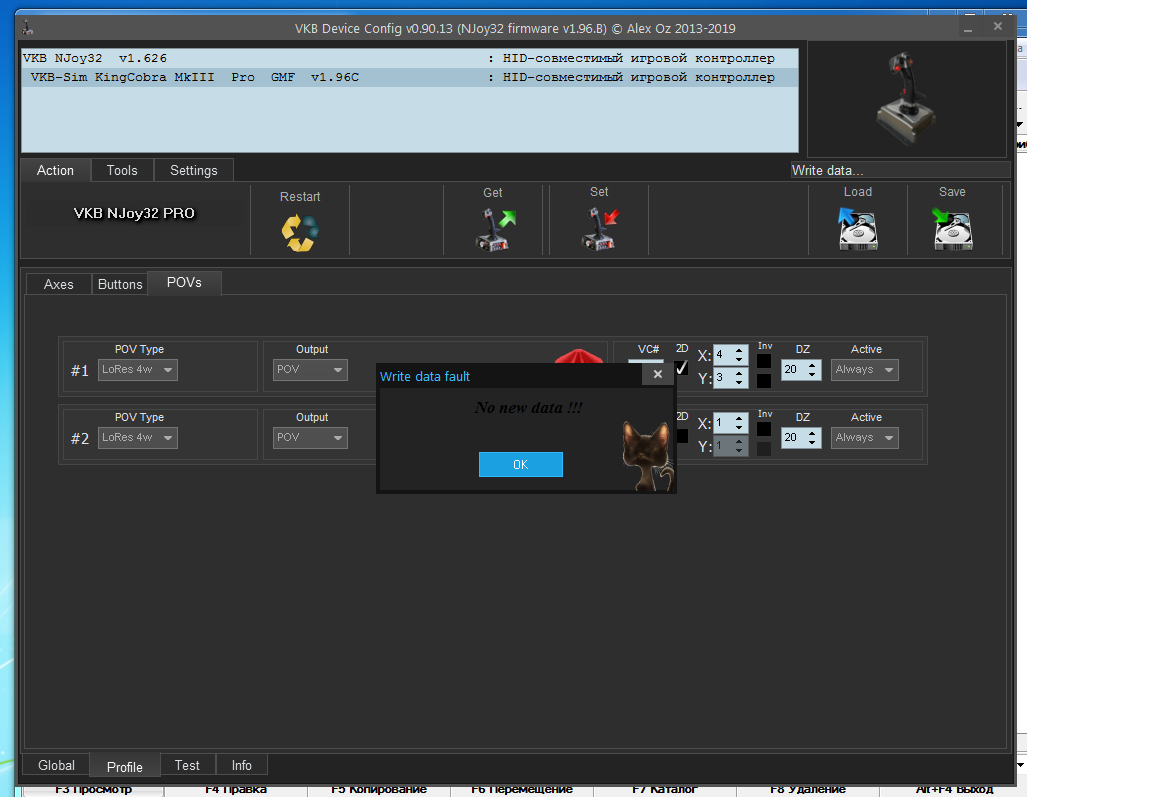Open Active dropdown for POV #1
Screen dimensions: 1152x797
coord(865,369)
